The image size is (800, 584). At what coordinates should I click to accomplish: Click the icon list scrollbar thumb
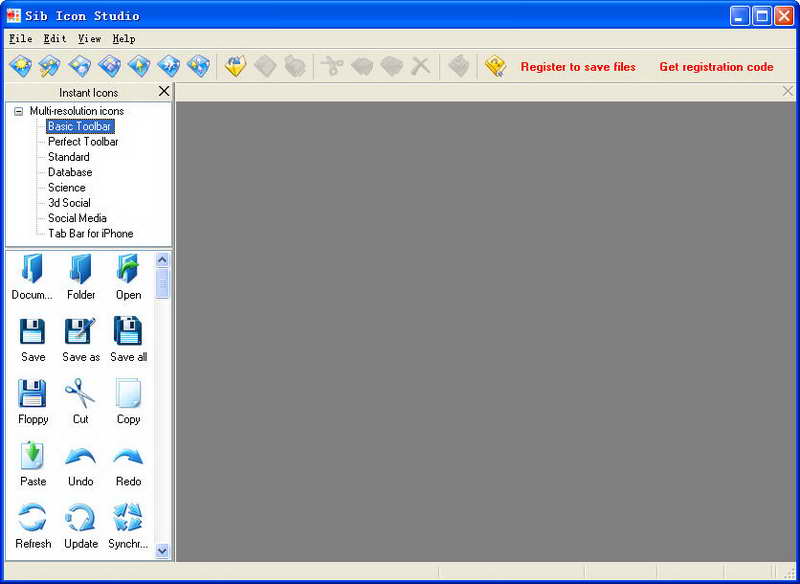coord(162,283)
